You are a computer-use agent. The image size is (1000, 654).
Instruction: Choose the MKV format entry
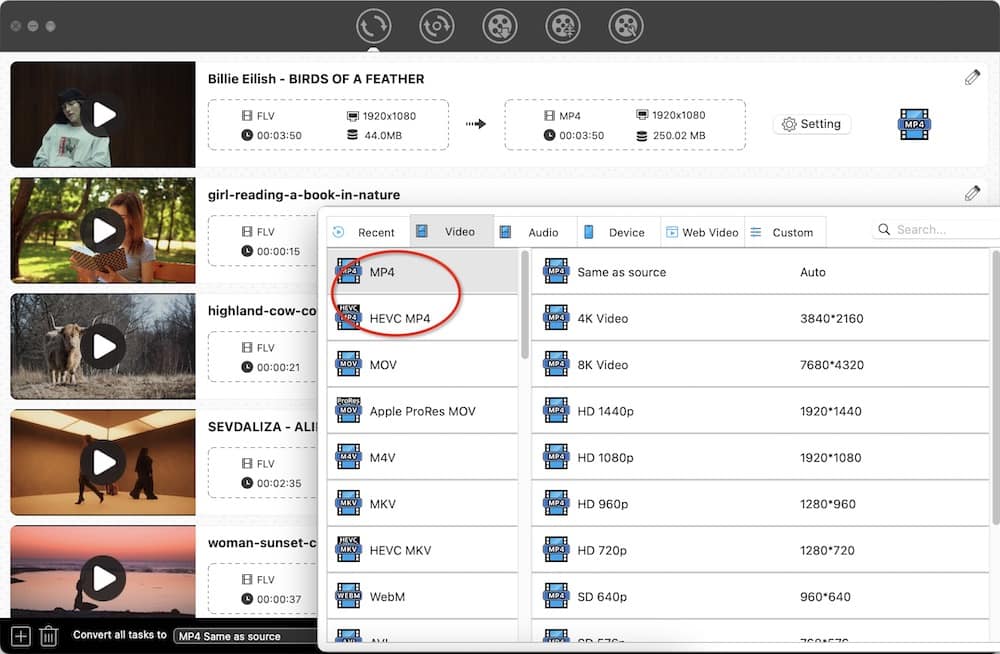(383, 504)
